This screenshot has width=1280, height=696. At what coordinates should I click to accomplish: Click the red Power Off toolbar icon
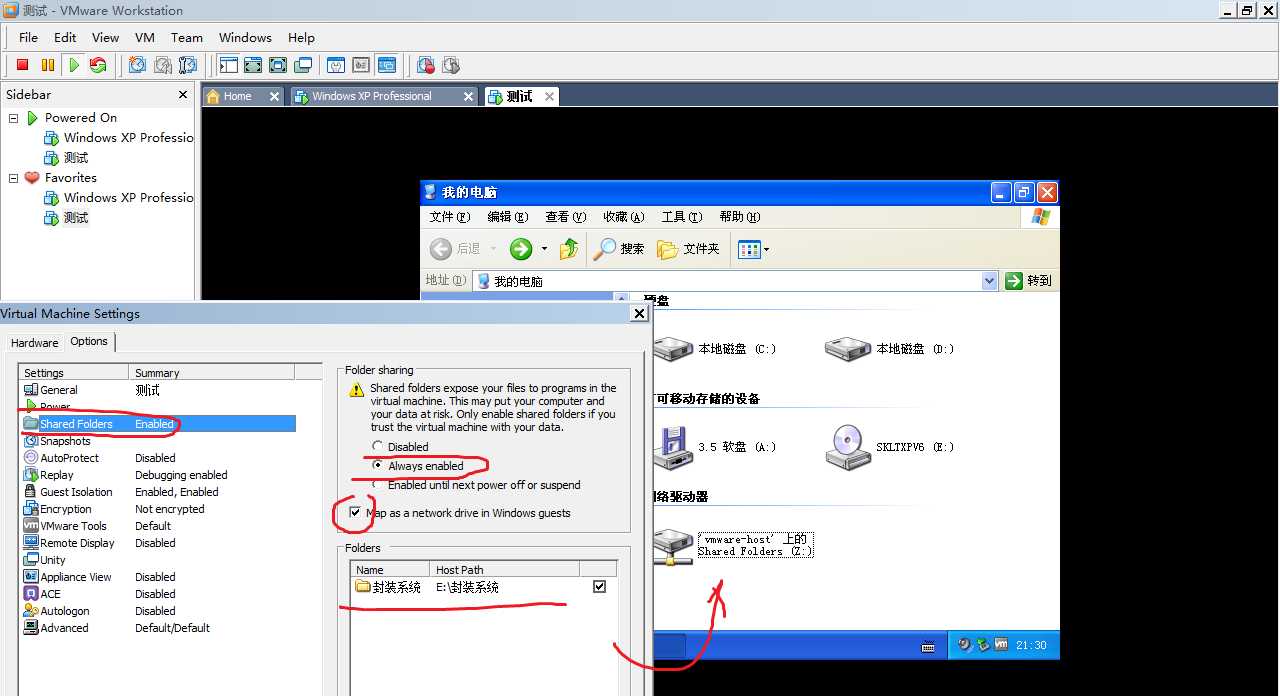click(22, 65)
